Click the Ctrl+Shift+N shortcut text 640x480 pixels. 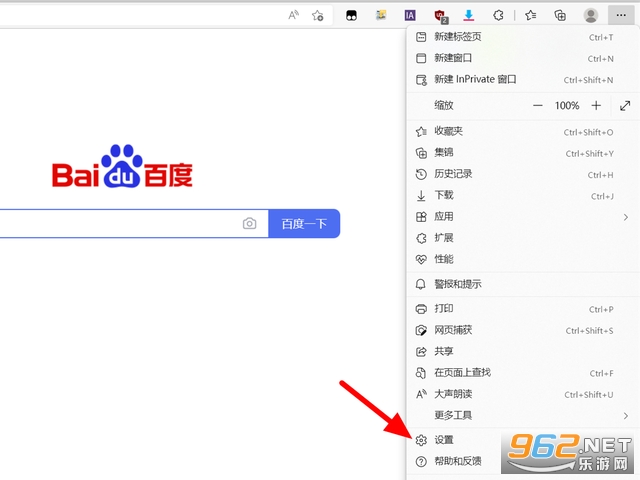click(x=588, y=80)
